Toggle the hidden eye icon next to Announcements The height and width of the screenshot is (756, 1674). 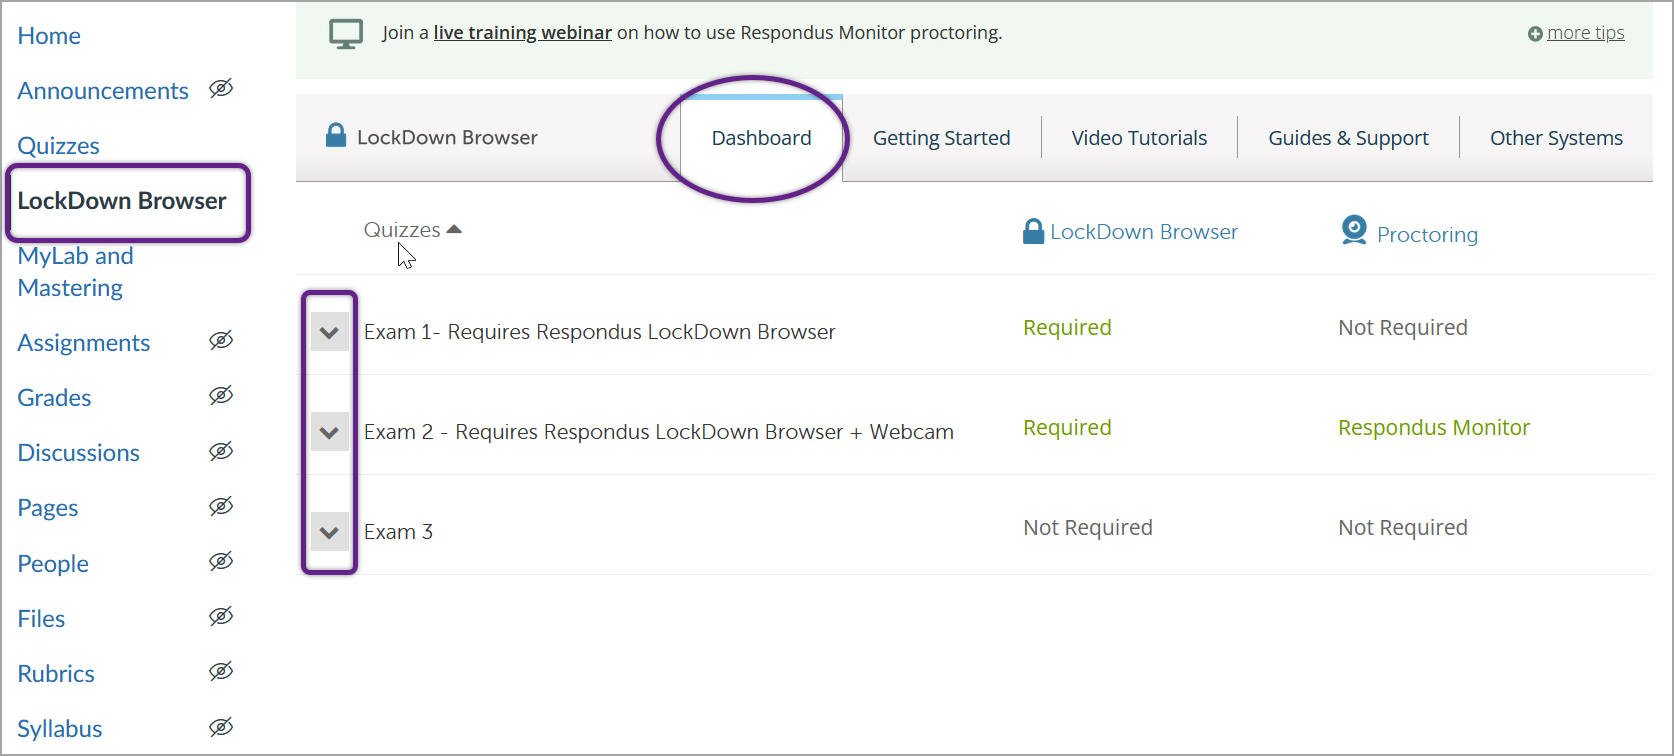click(x=221, y=88)
